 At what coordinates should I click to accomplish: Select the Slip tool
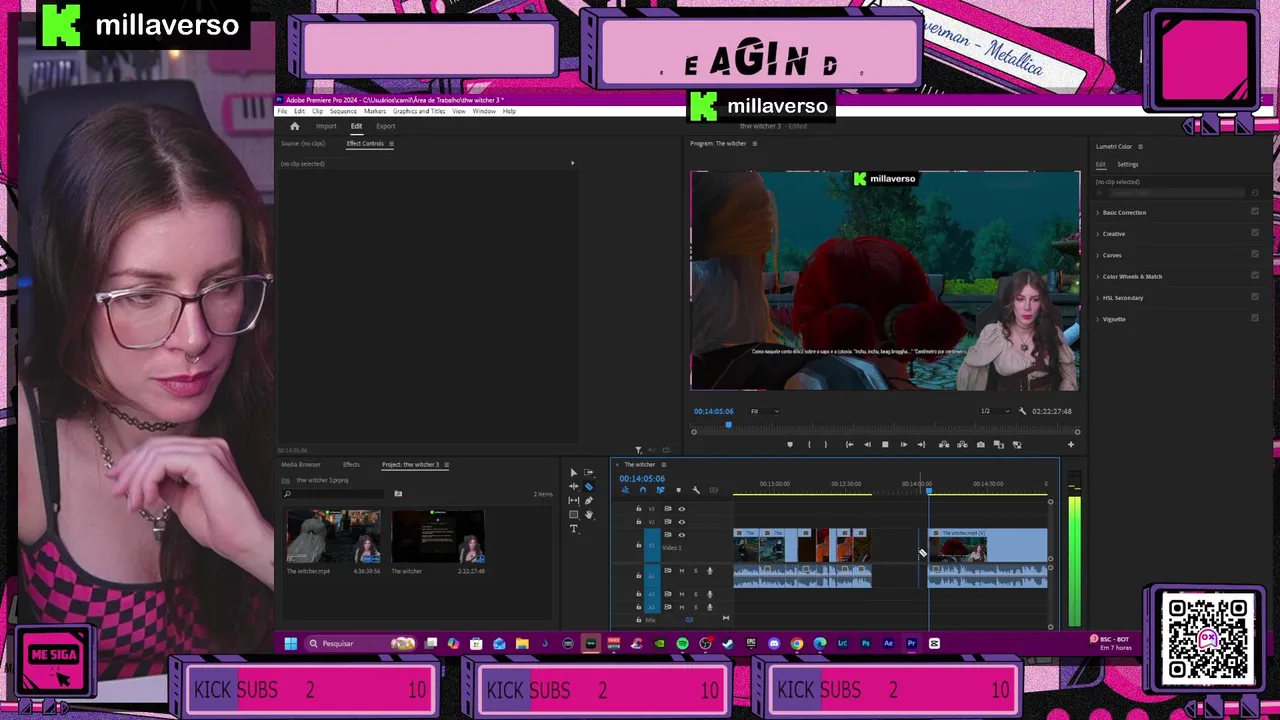(574, 500)
